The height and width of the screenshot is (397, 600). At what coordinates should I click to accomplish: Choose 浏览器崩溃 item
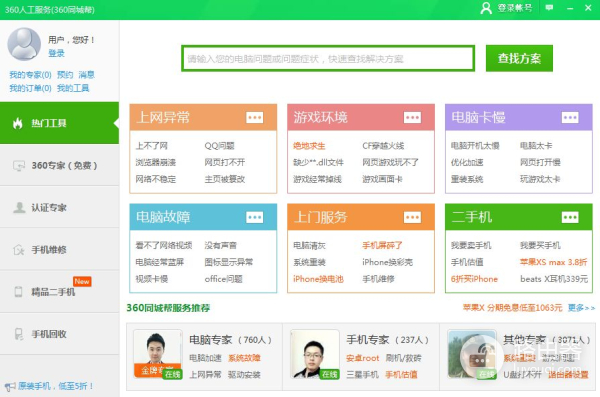pyautogui.click(x=156, y=162)
